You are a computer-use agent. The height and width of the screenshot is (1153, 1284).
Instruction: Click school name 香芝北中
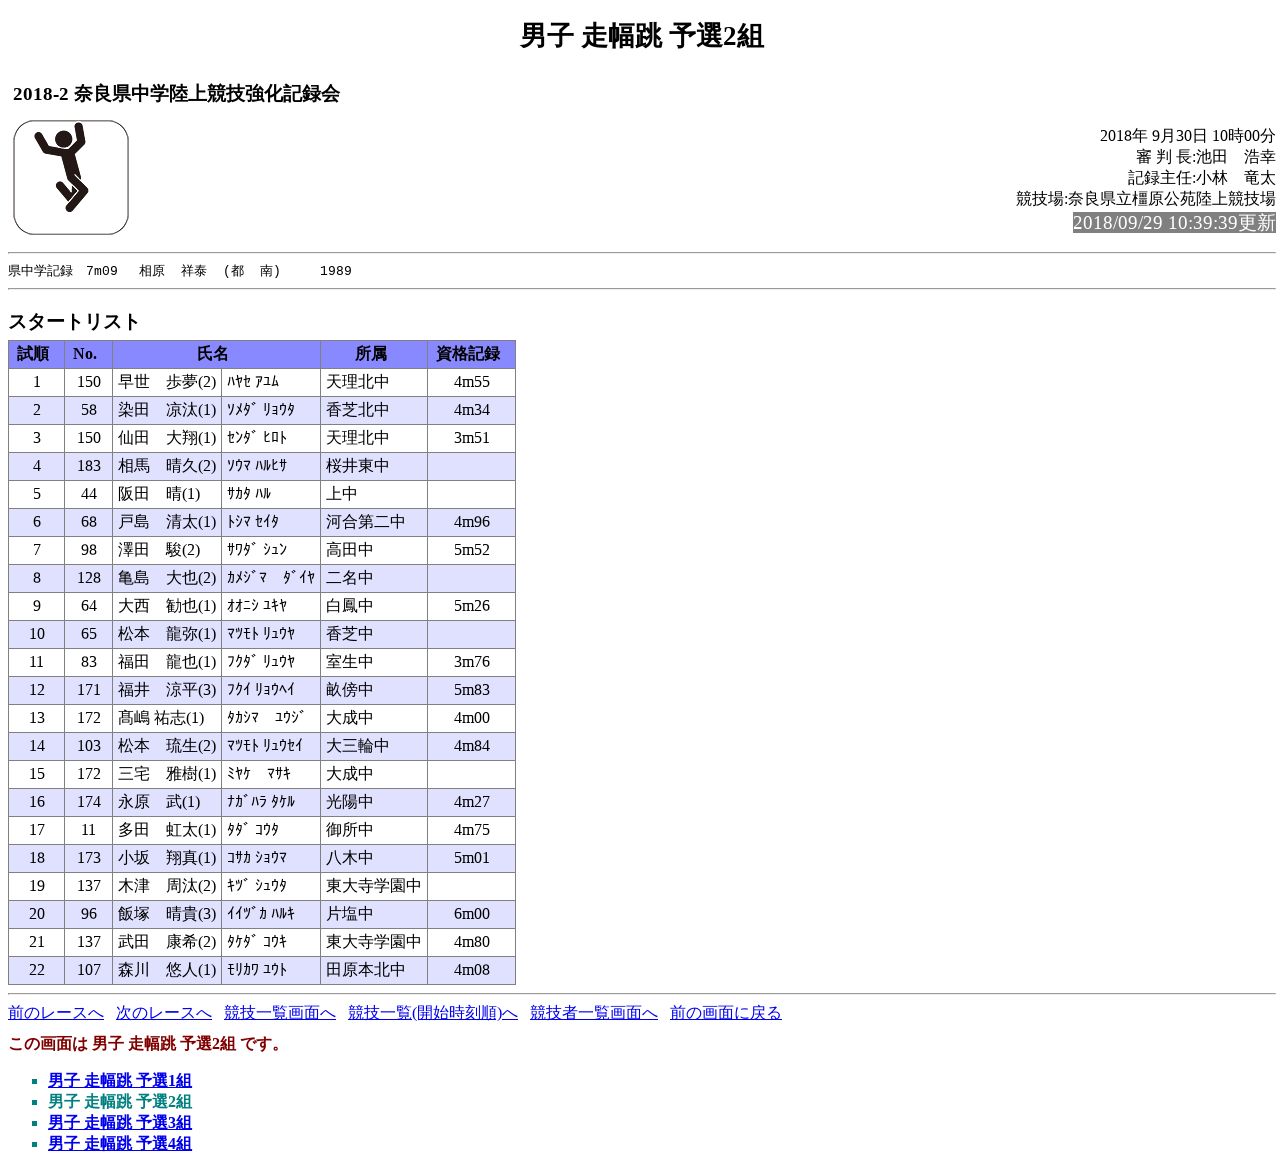358,410
